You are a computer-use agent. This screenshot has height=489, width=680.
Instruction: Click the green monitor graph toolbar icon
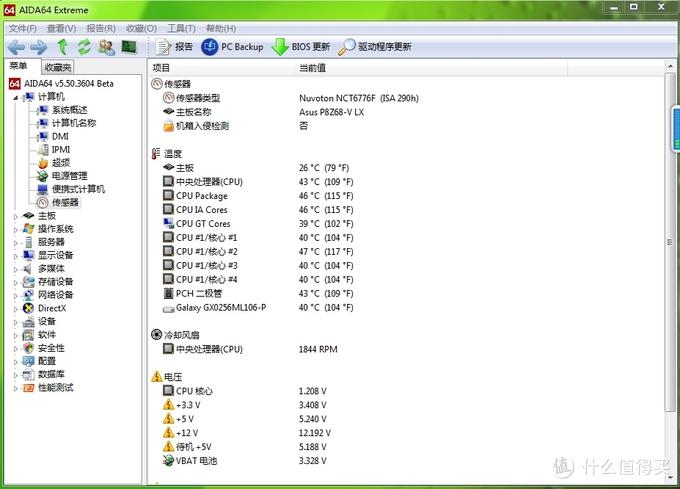(129, 46)
